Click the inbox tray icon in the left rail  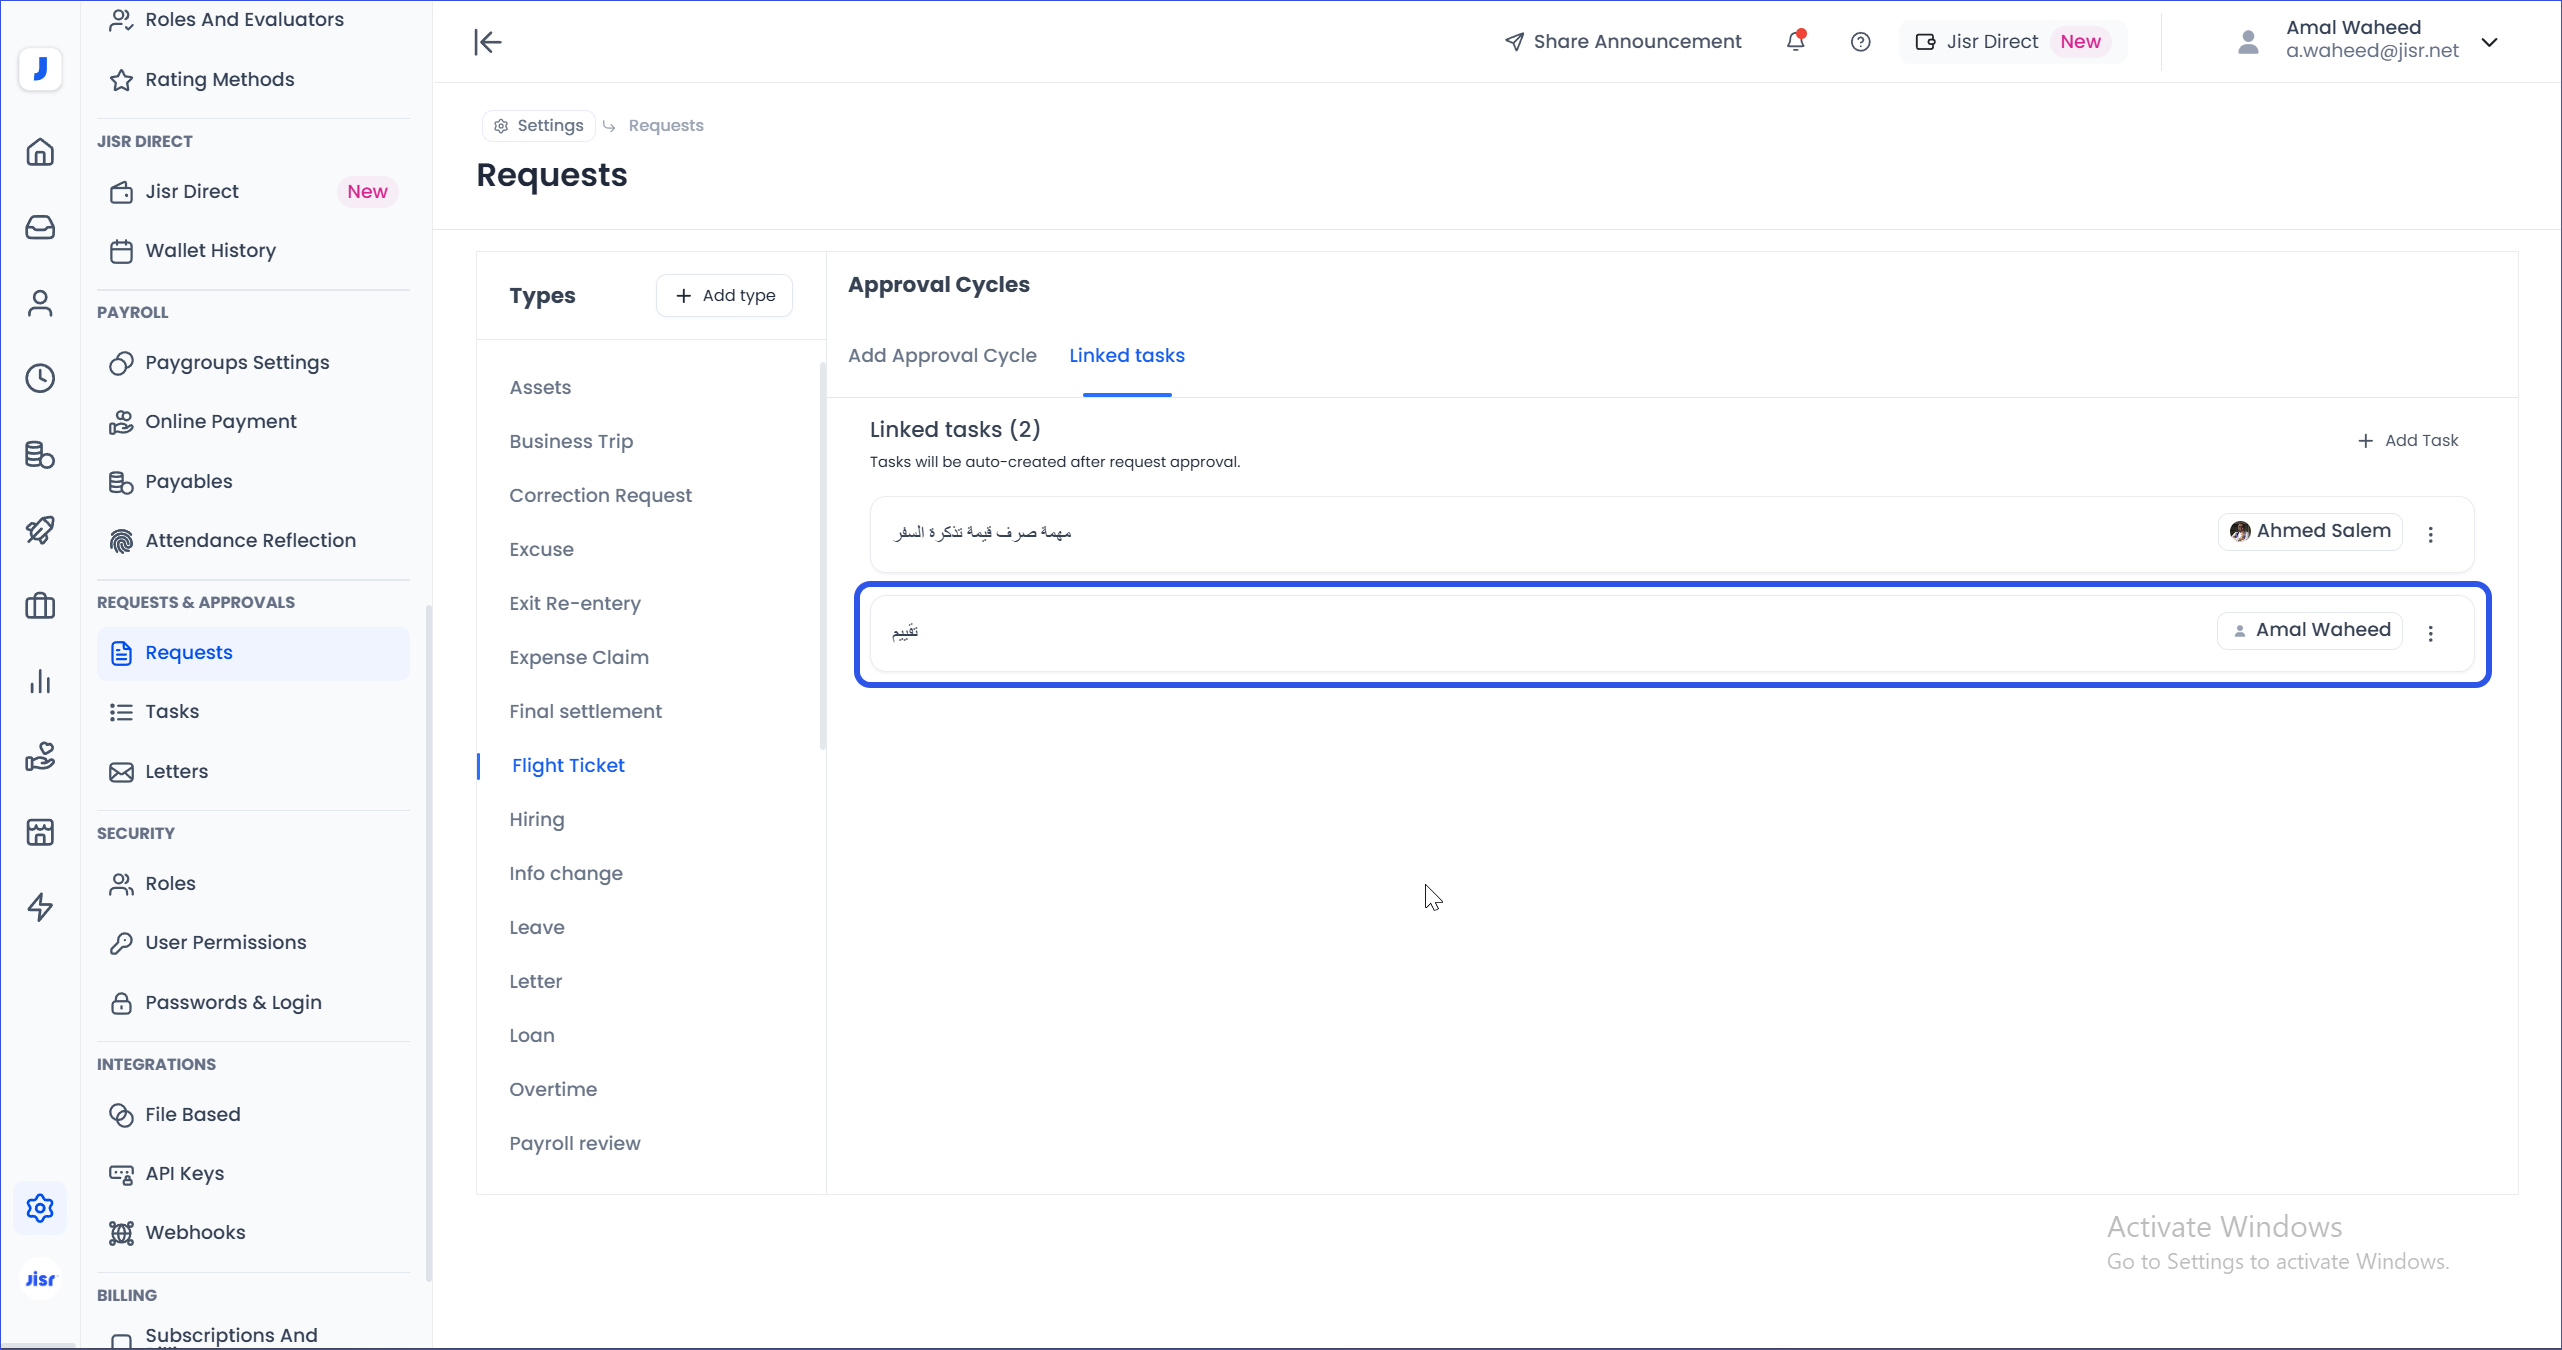[x=40, y=228]
